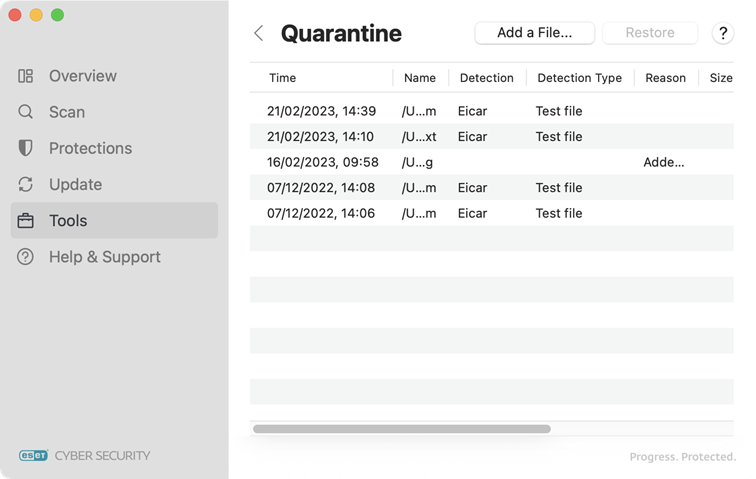Sort by the Detection Type column header

580,78
